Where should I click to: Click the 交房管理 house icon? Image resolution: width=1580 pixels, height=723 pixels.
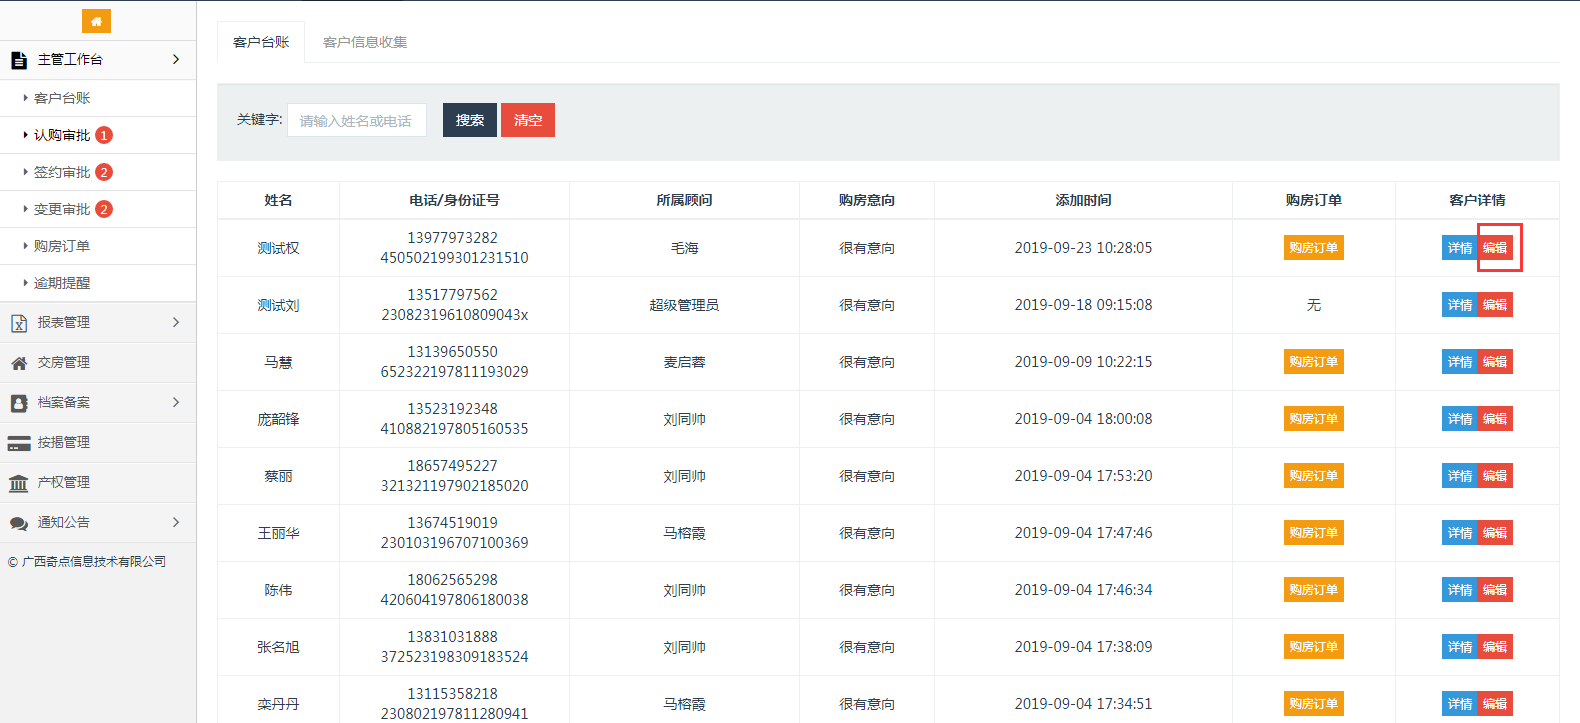19,363
